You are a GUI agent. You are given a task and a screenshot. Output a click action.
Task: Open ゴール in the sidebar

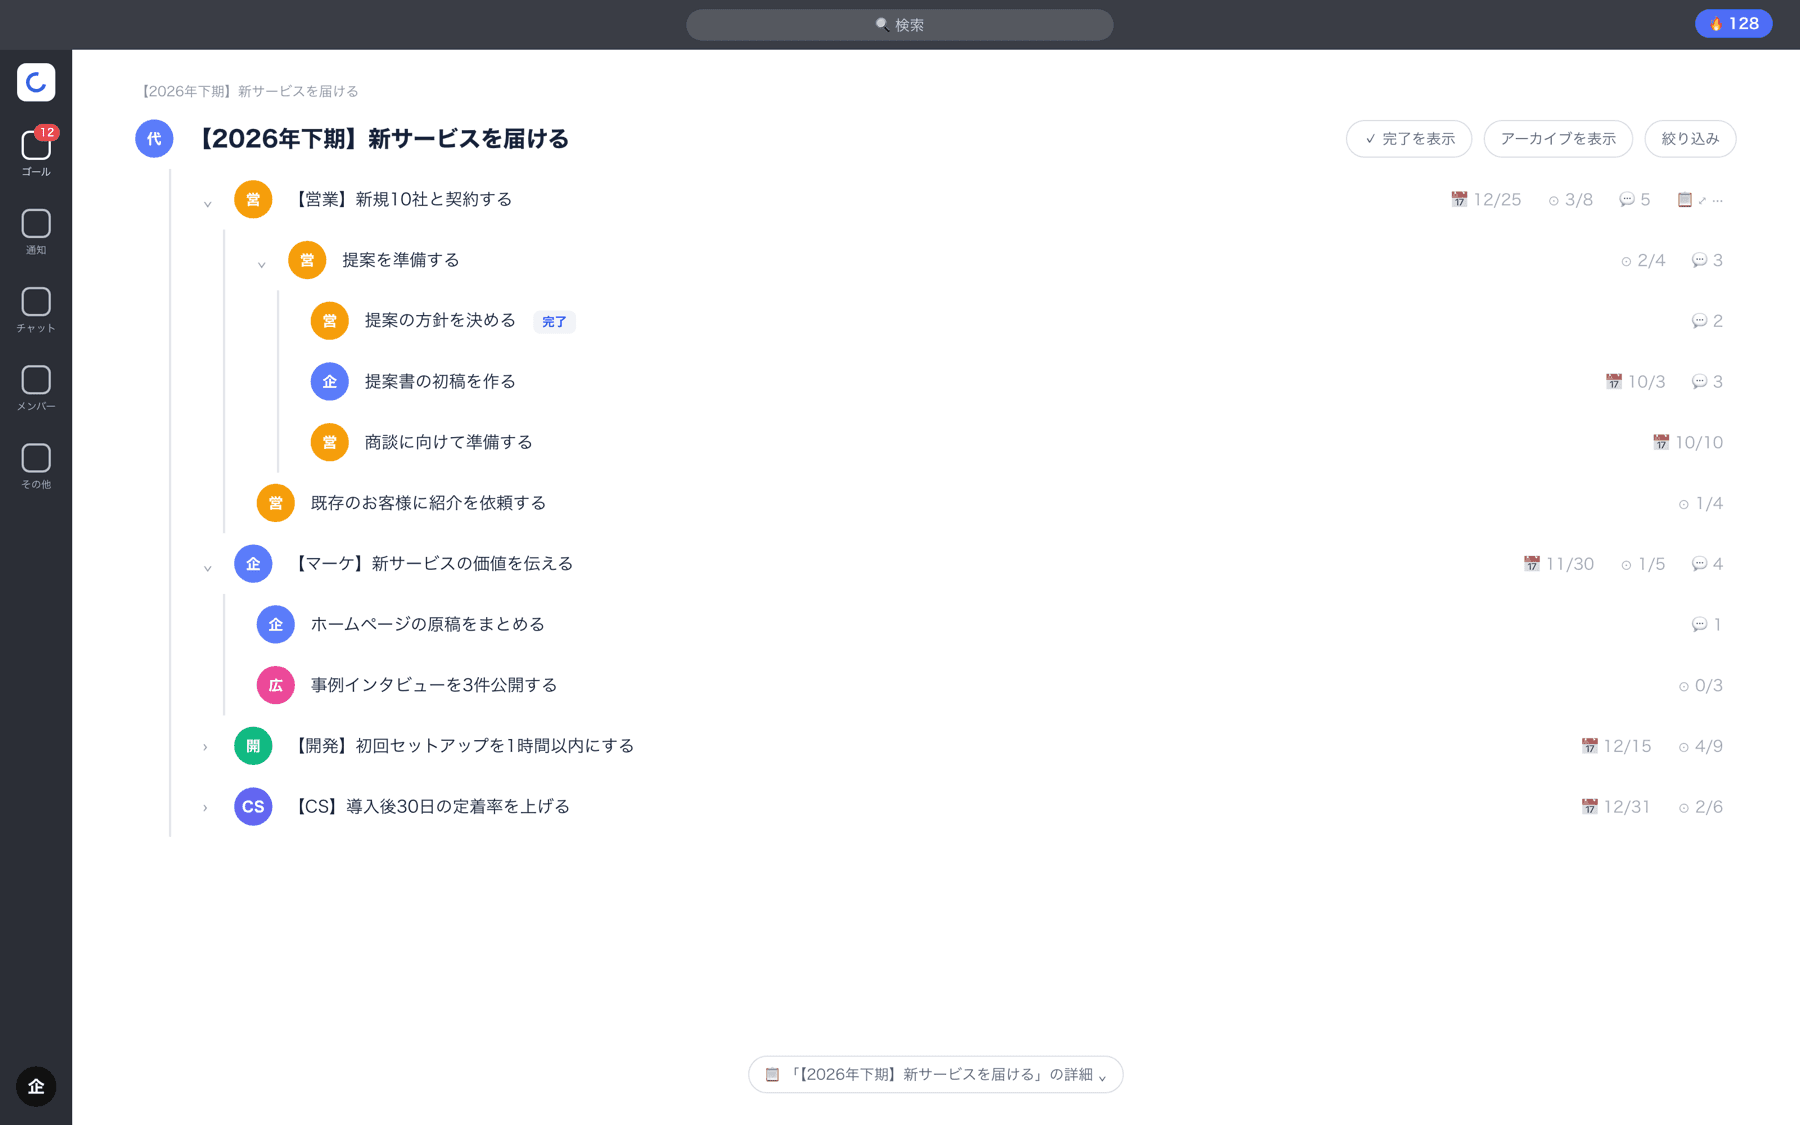click(x=36, y=153)
